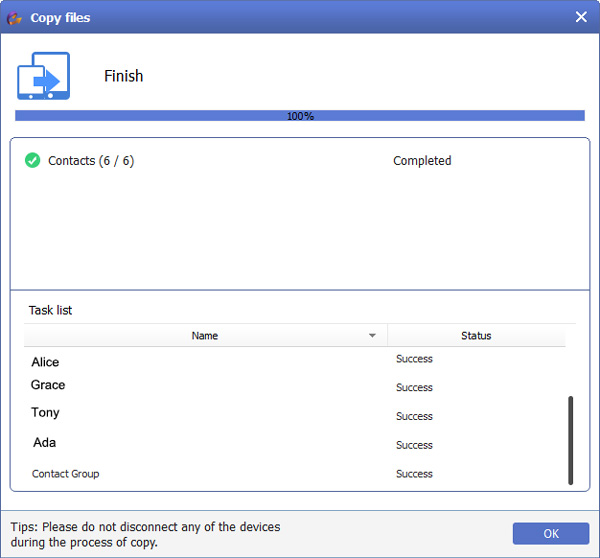This screenshot has width=600, height=558.
Task: Click the device-to-device transfer icon
Action: pyautogui.click(x=42, y=76)
